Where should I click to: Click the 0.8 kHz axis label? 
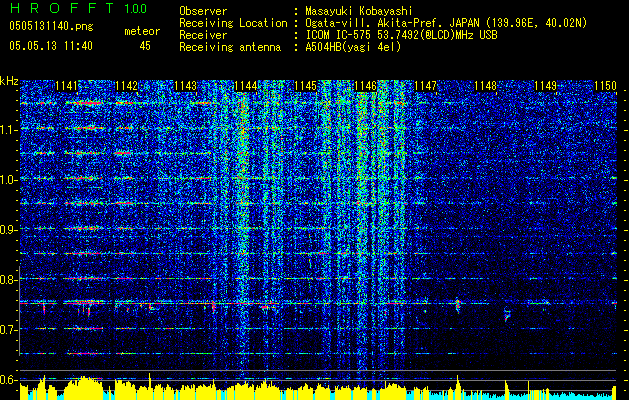(8, 280)
